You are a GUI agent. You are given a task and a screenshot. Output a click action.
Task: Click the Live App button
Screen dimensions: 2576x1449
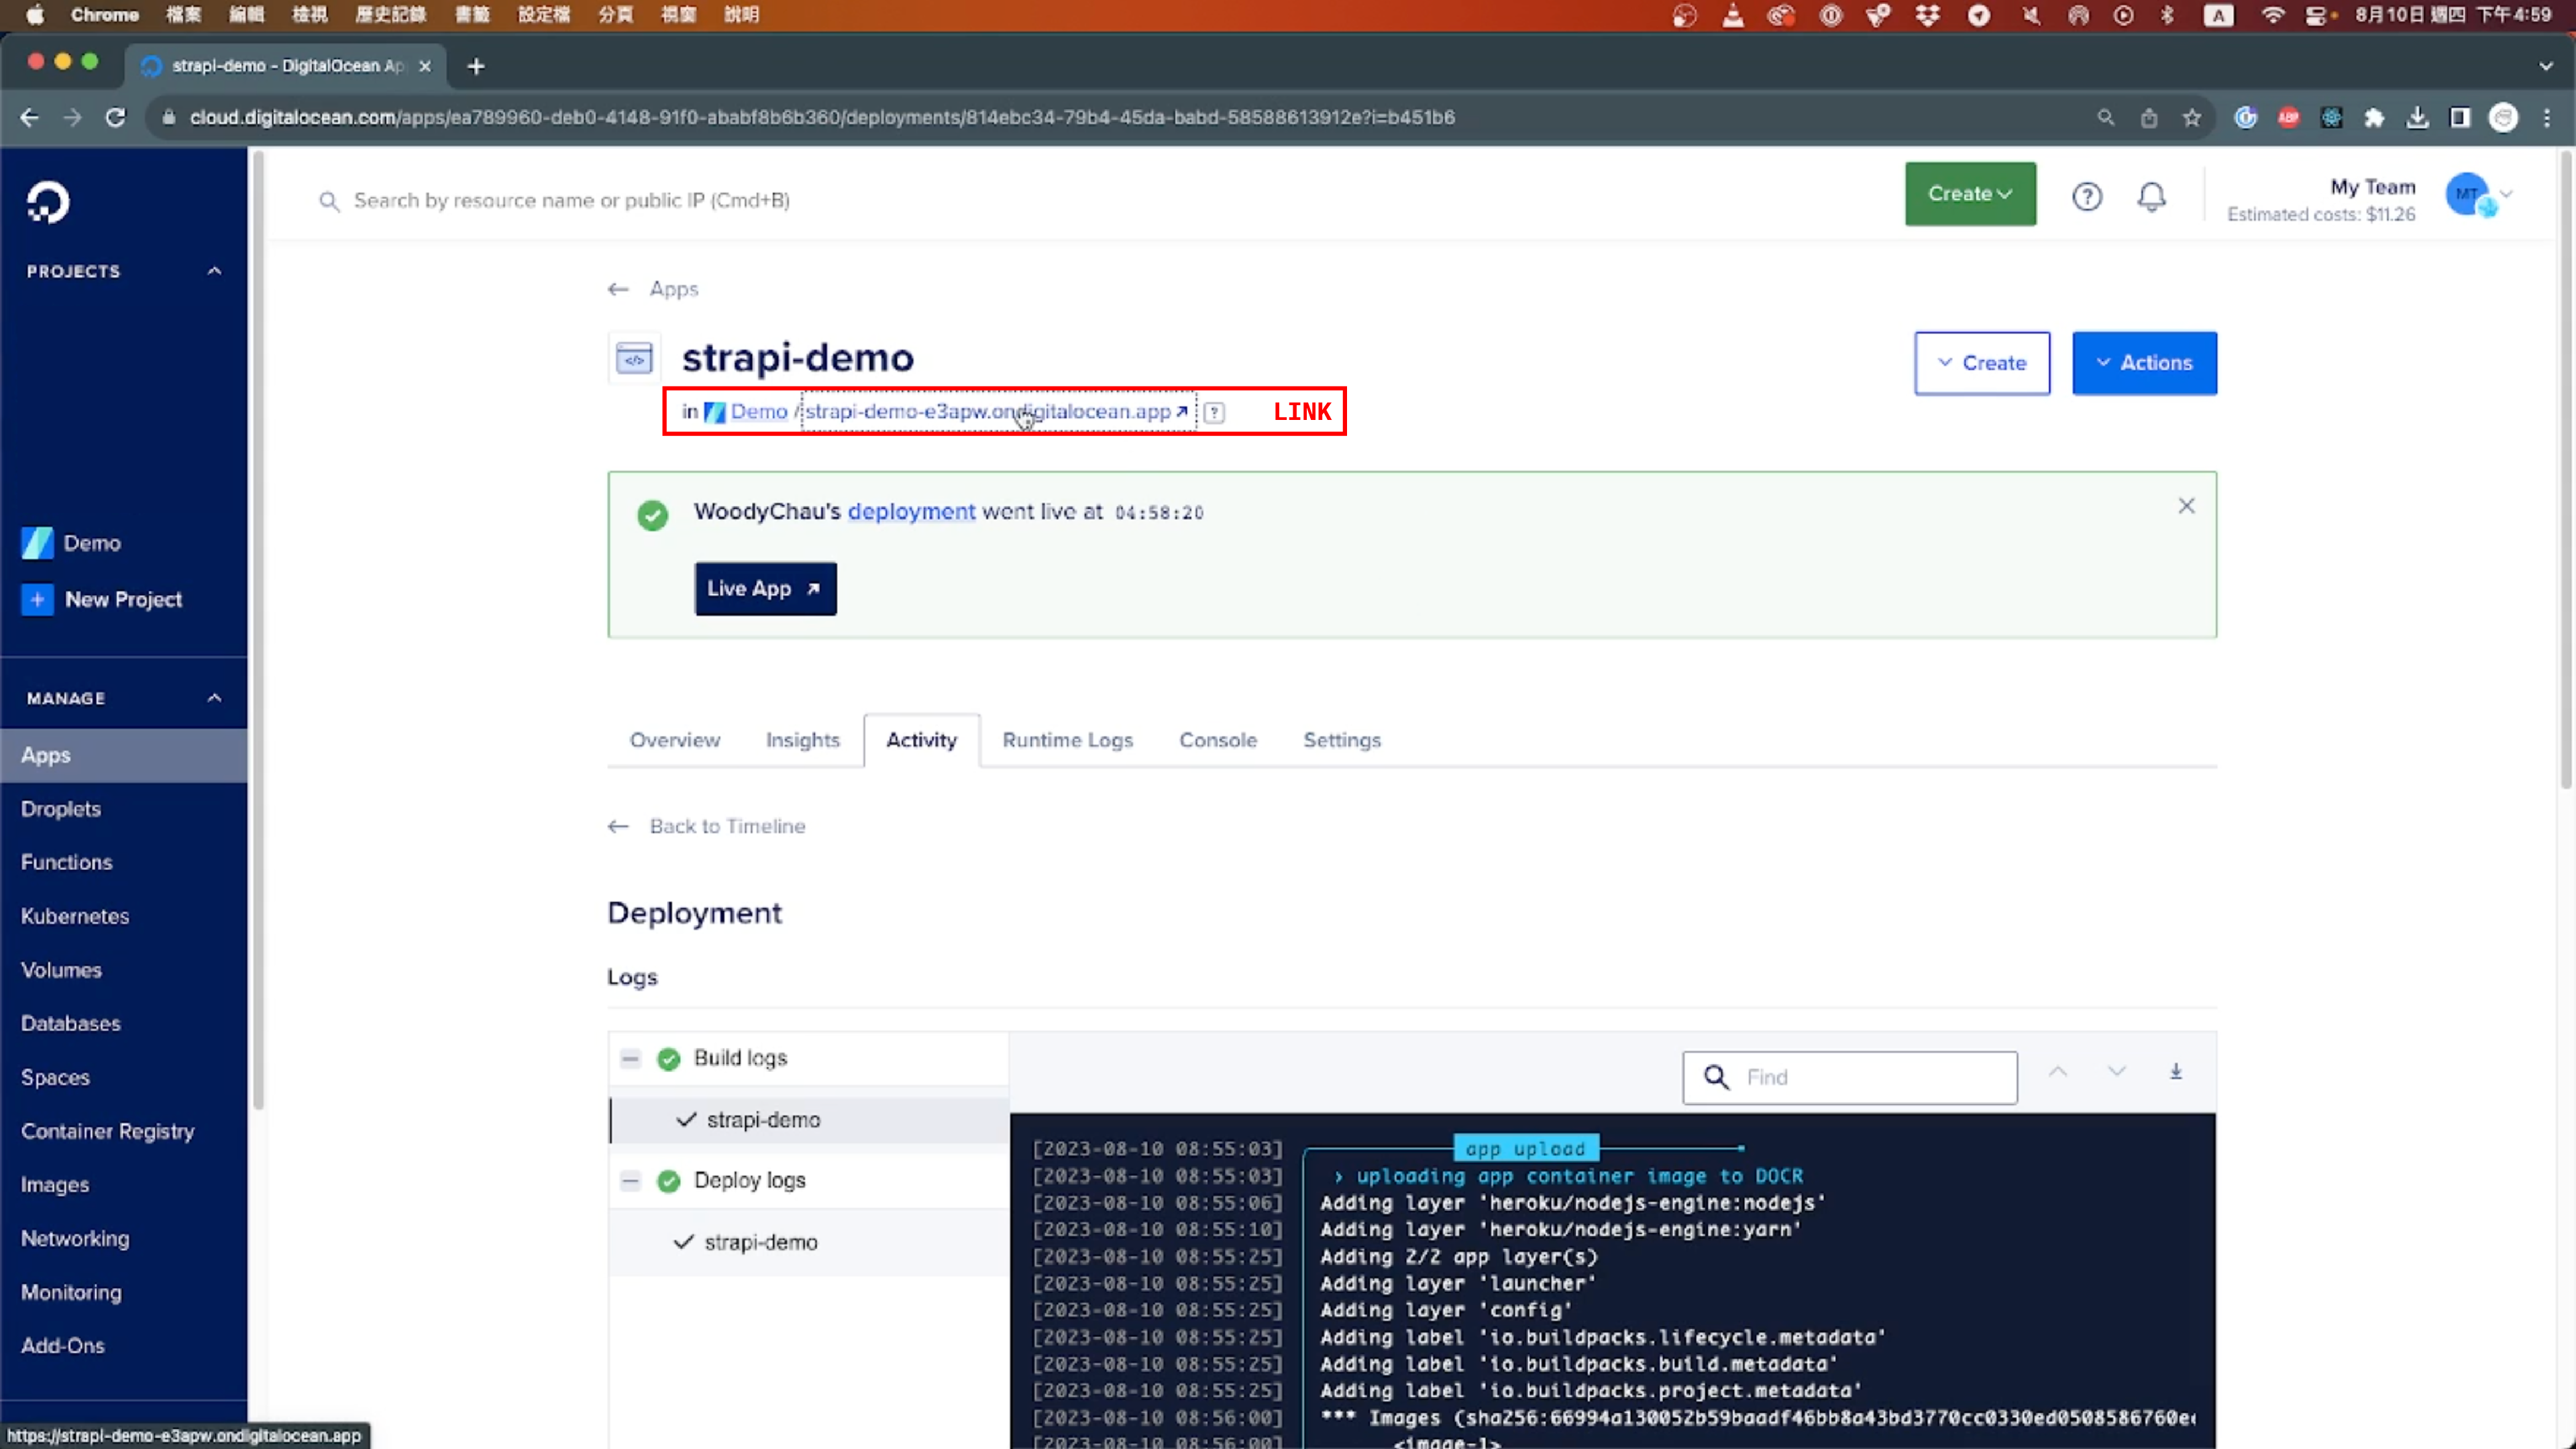[x=764, y=589]
